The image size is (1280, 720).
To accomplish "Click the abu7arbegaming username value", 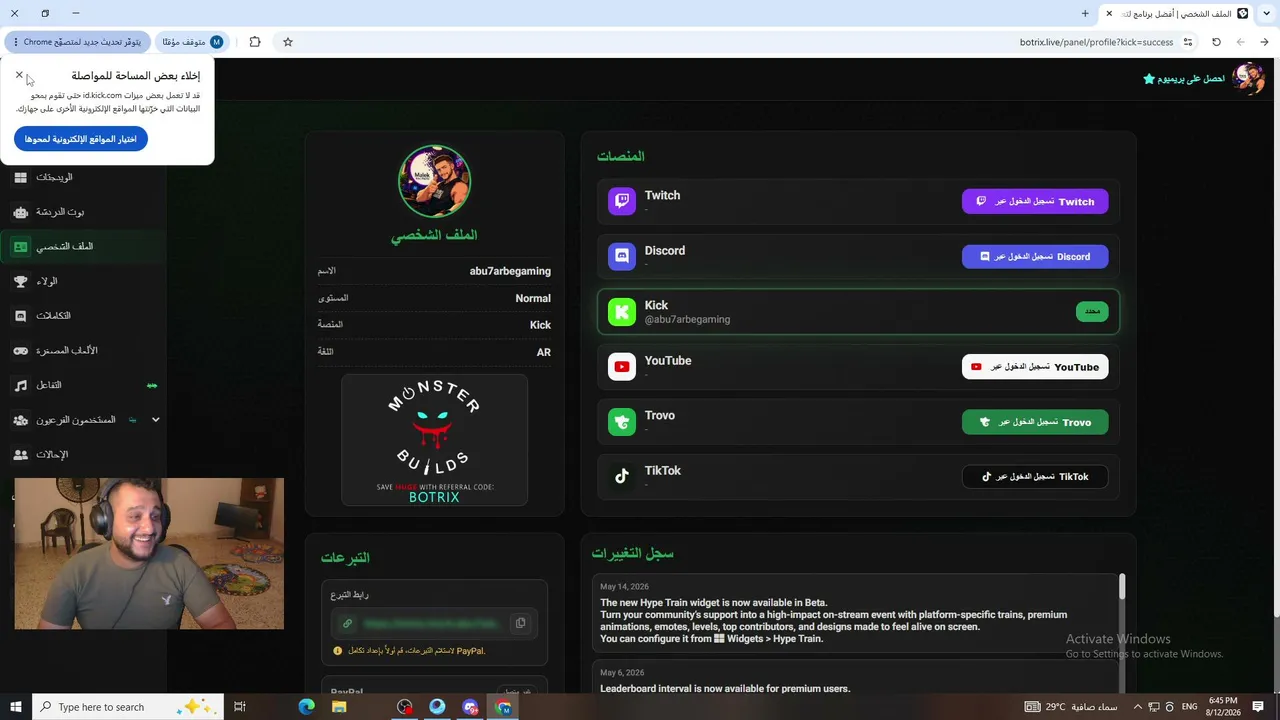I will pos(510,271).
